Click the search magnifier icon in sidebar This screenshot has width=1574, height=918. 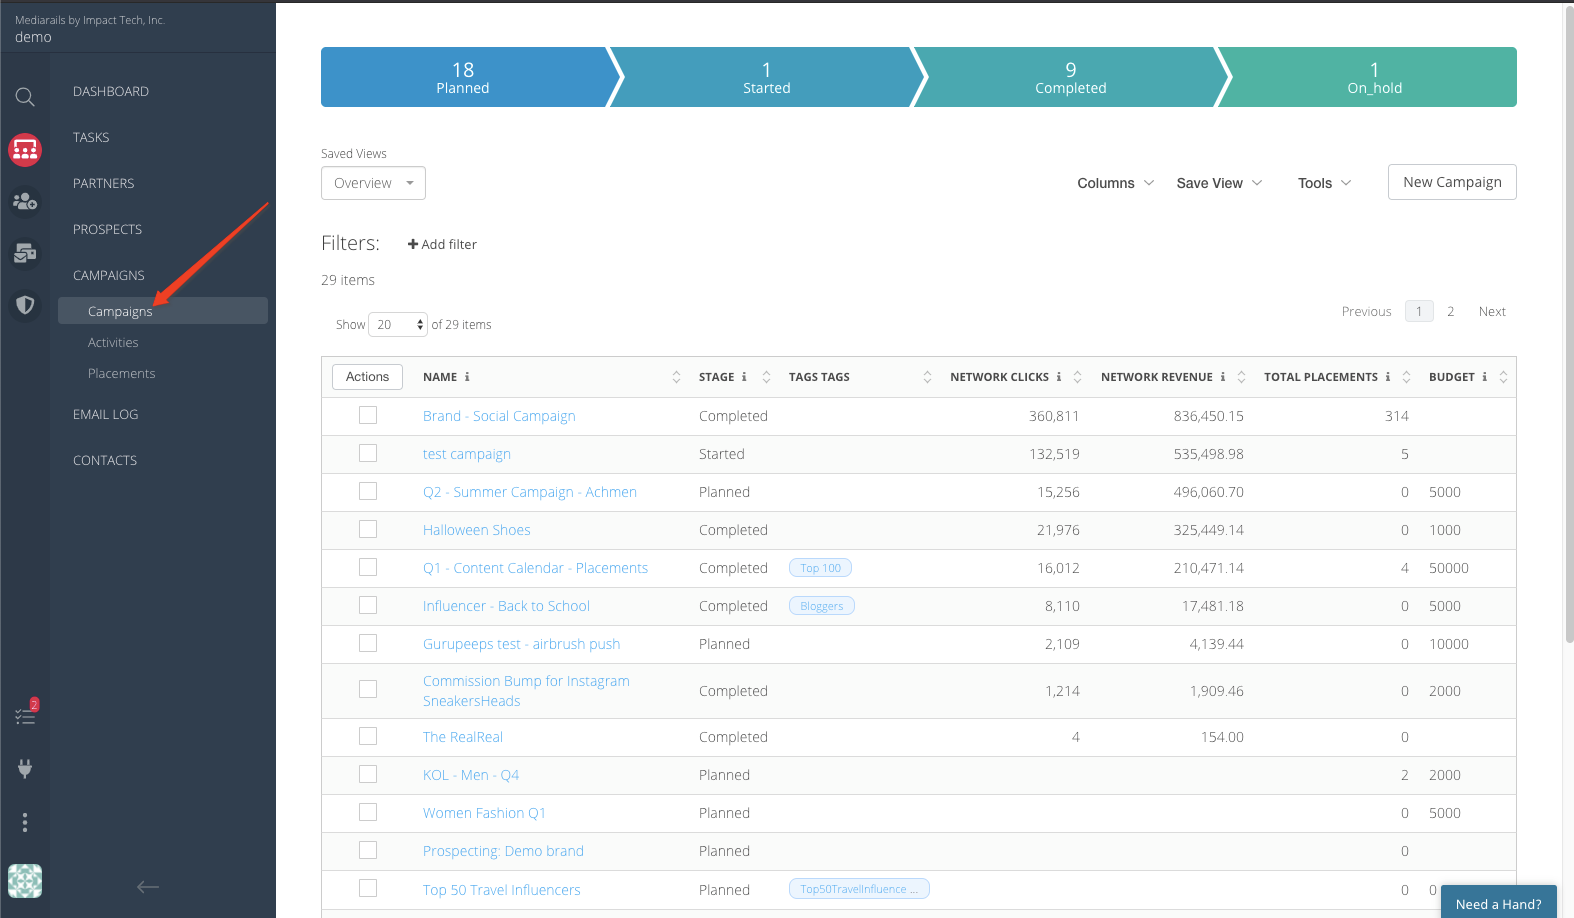(25, 97)
